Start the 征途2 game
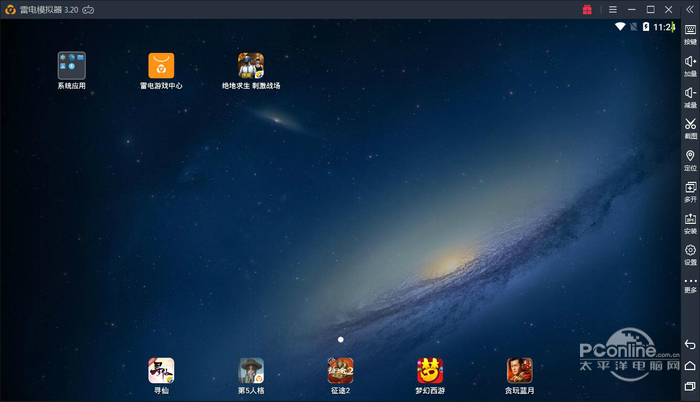The height and width of the screenshot is (402, 700). coord(341,370)
